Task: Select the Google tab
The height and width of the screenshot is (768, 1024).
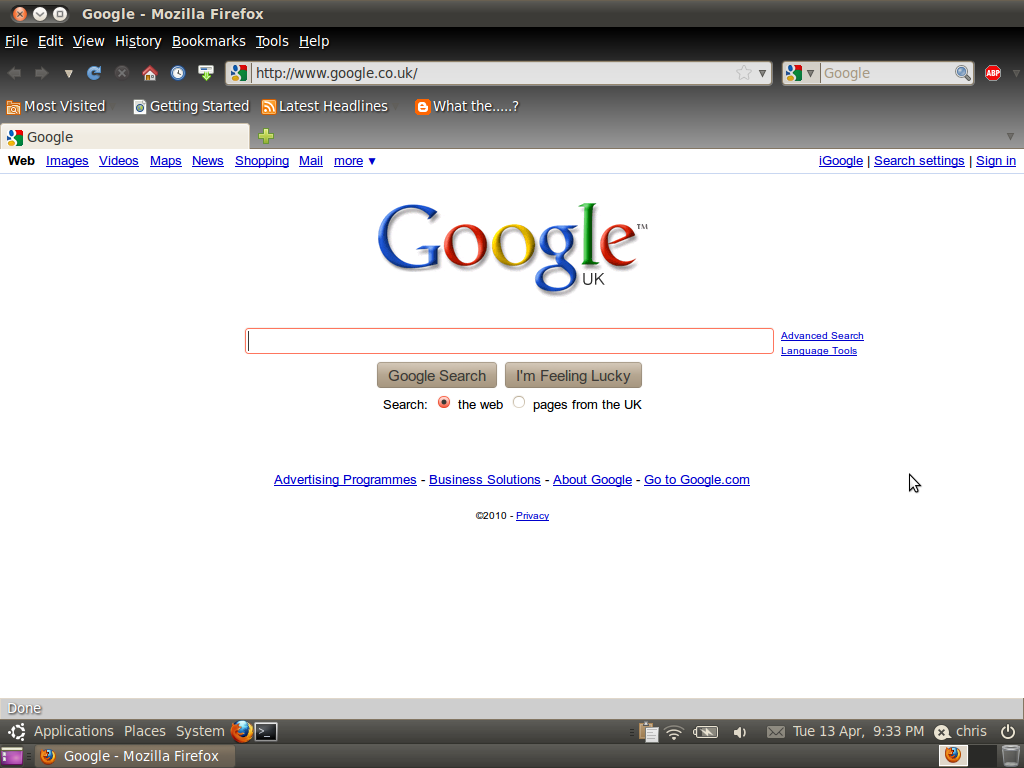Action: point(125,136)
